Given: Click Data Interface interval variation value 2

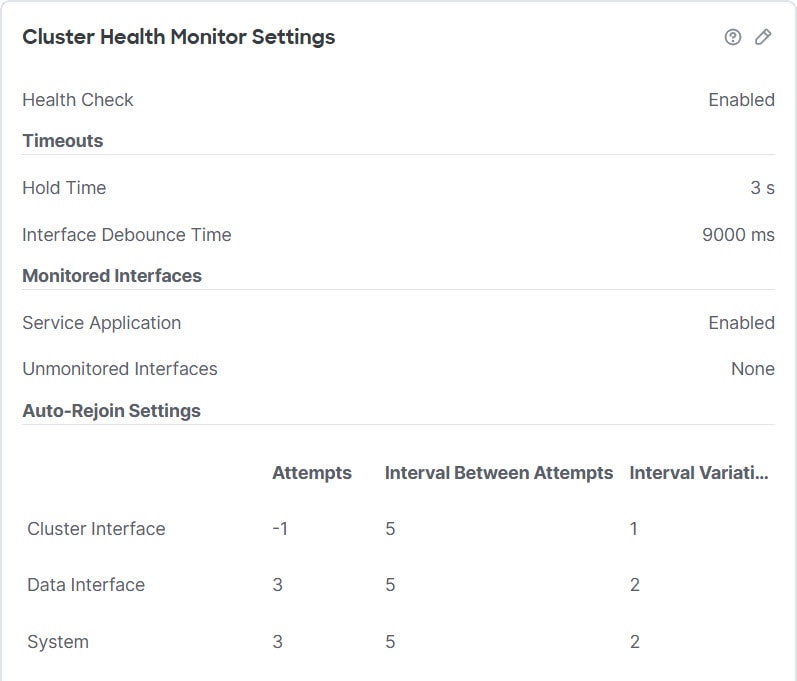Looking at the screenshot, I should (634, 585).
